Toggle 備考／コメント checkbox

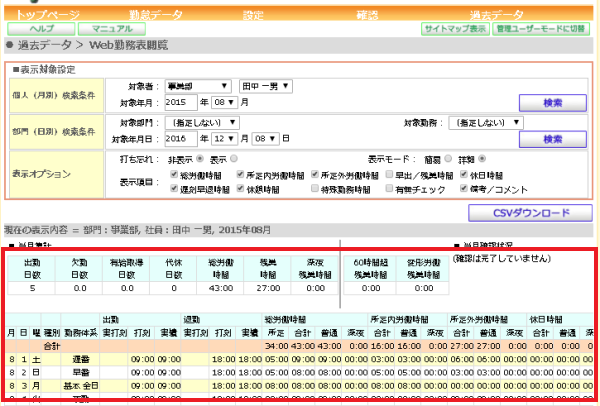(x=464, y=188)
